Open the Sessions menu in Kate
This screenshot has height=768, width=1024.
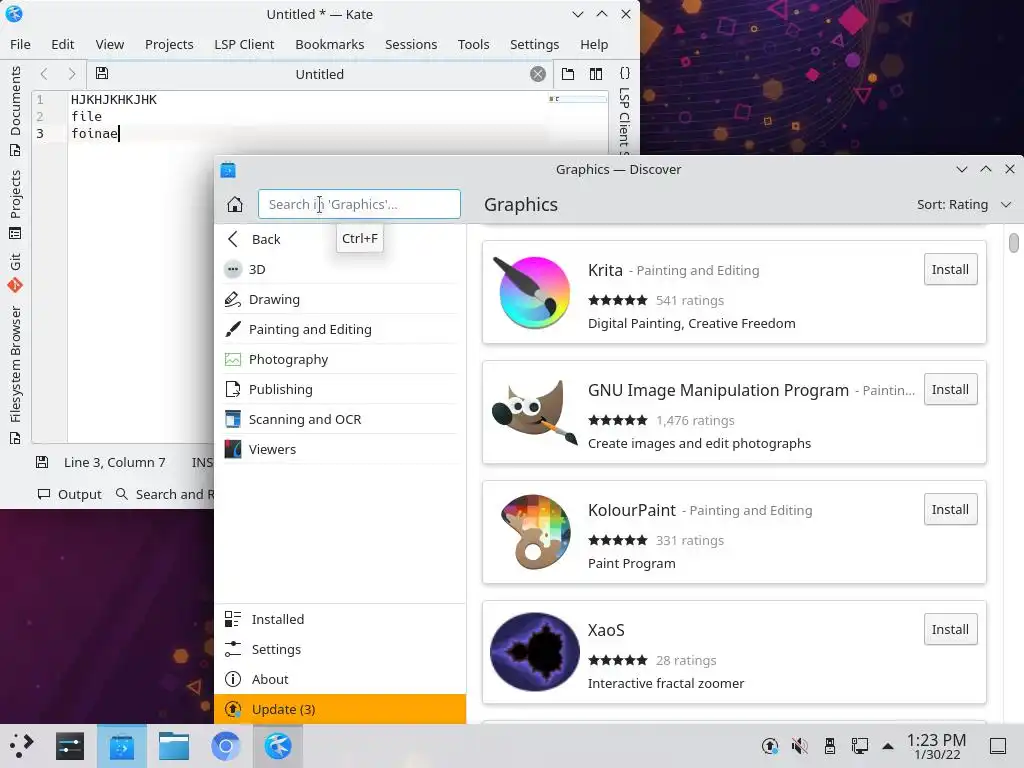pos(411,44)
